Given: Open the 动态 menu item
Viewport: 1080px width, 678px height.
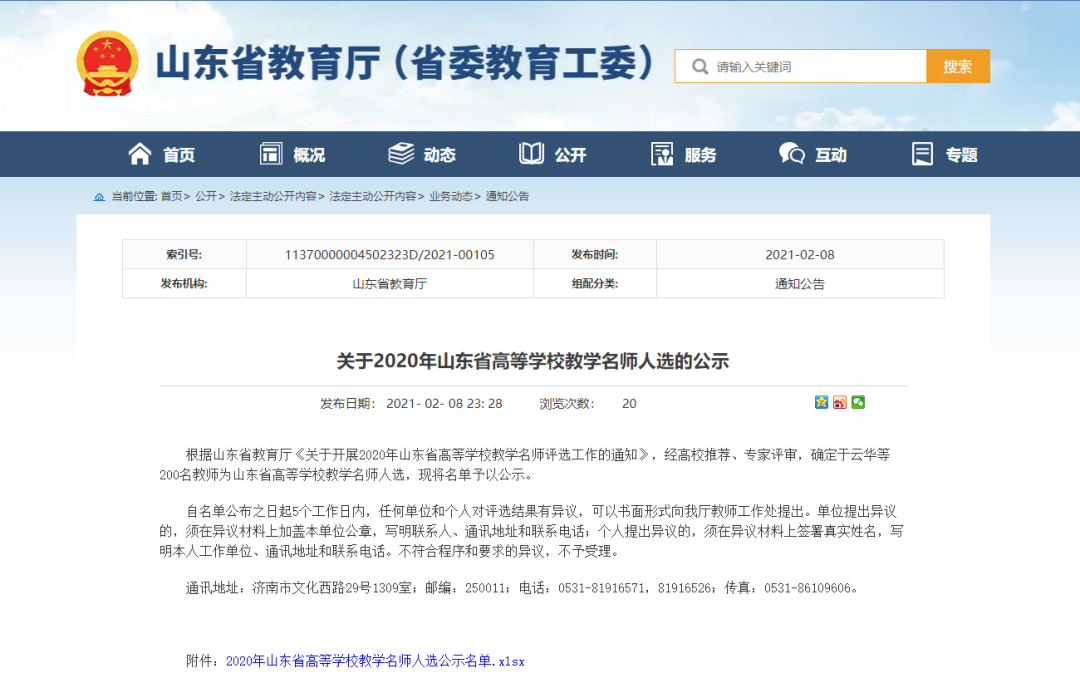Looking at the screenshot, I should (x=439, y=155).
